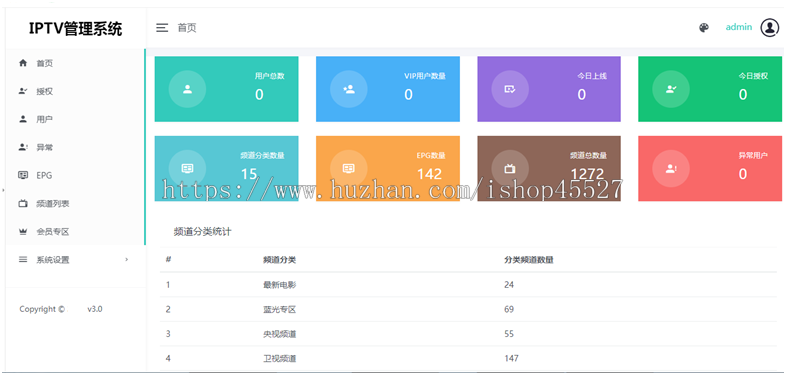Open the theme palette icon
The image size is (786, 375).
[704, 28]
